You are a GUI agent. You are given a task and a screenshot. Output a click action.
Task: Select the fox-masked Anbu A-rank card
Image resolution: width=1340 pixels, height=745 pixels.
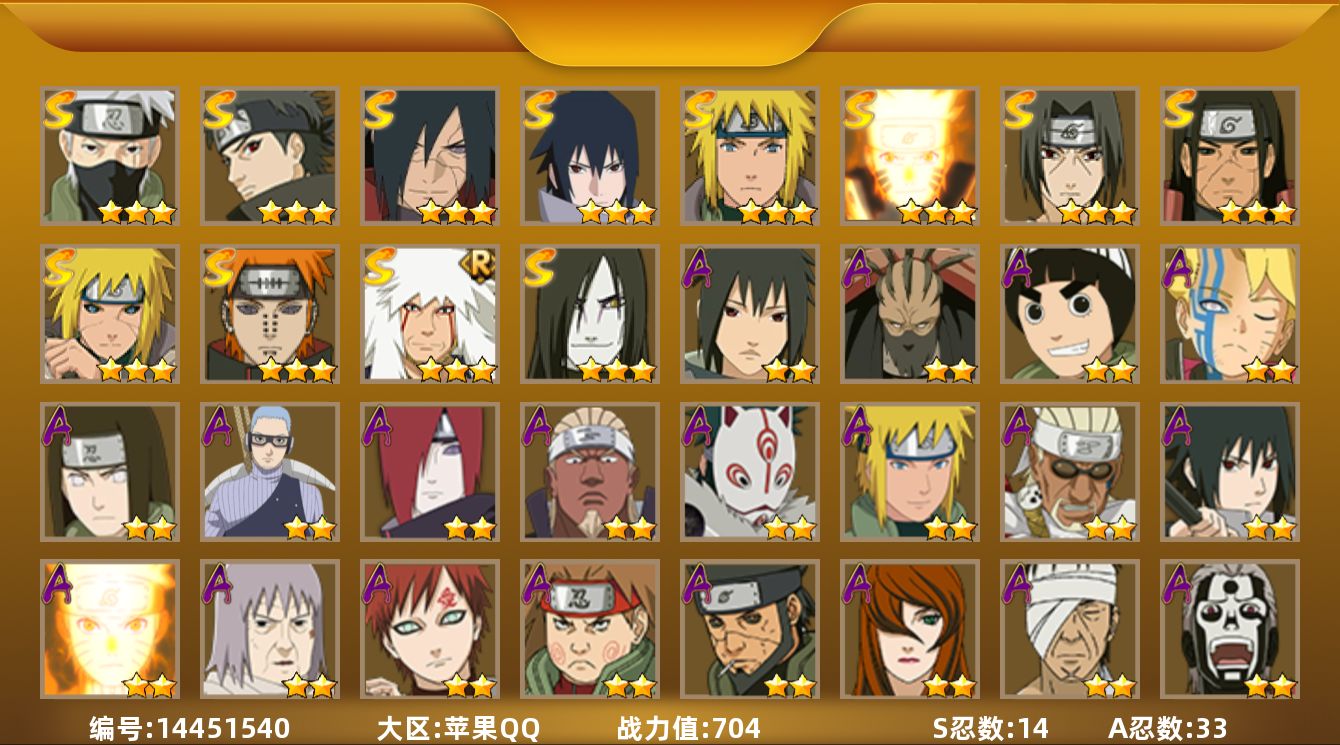coord(750,472)
